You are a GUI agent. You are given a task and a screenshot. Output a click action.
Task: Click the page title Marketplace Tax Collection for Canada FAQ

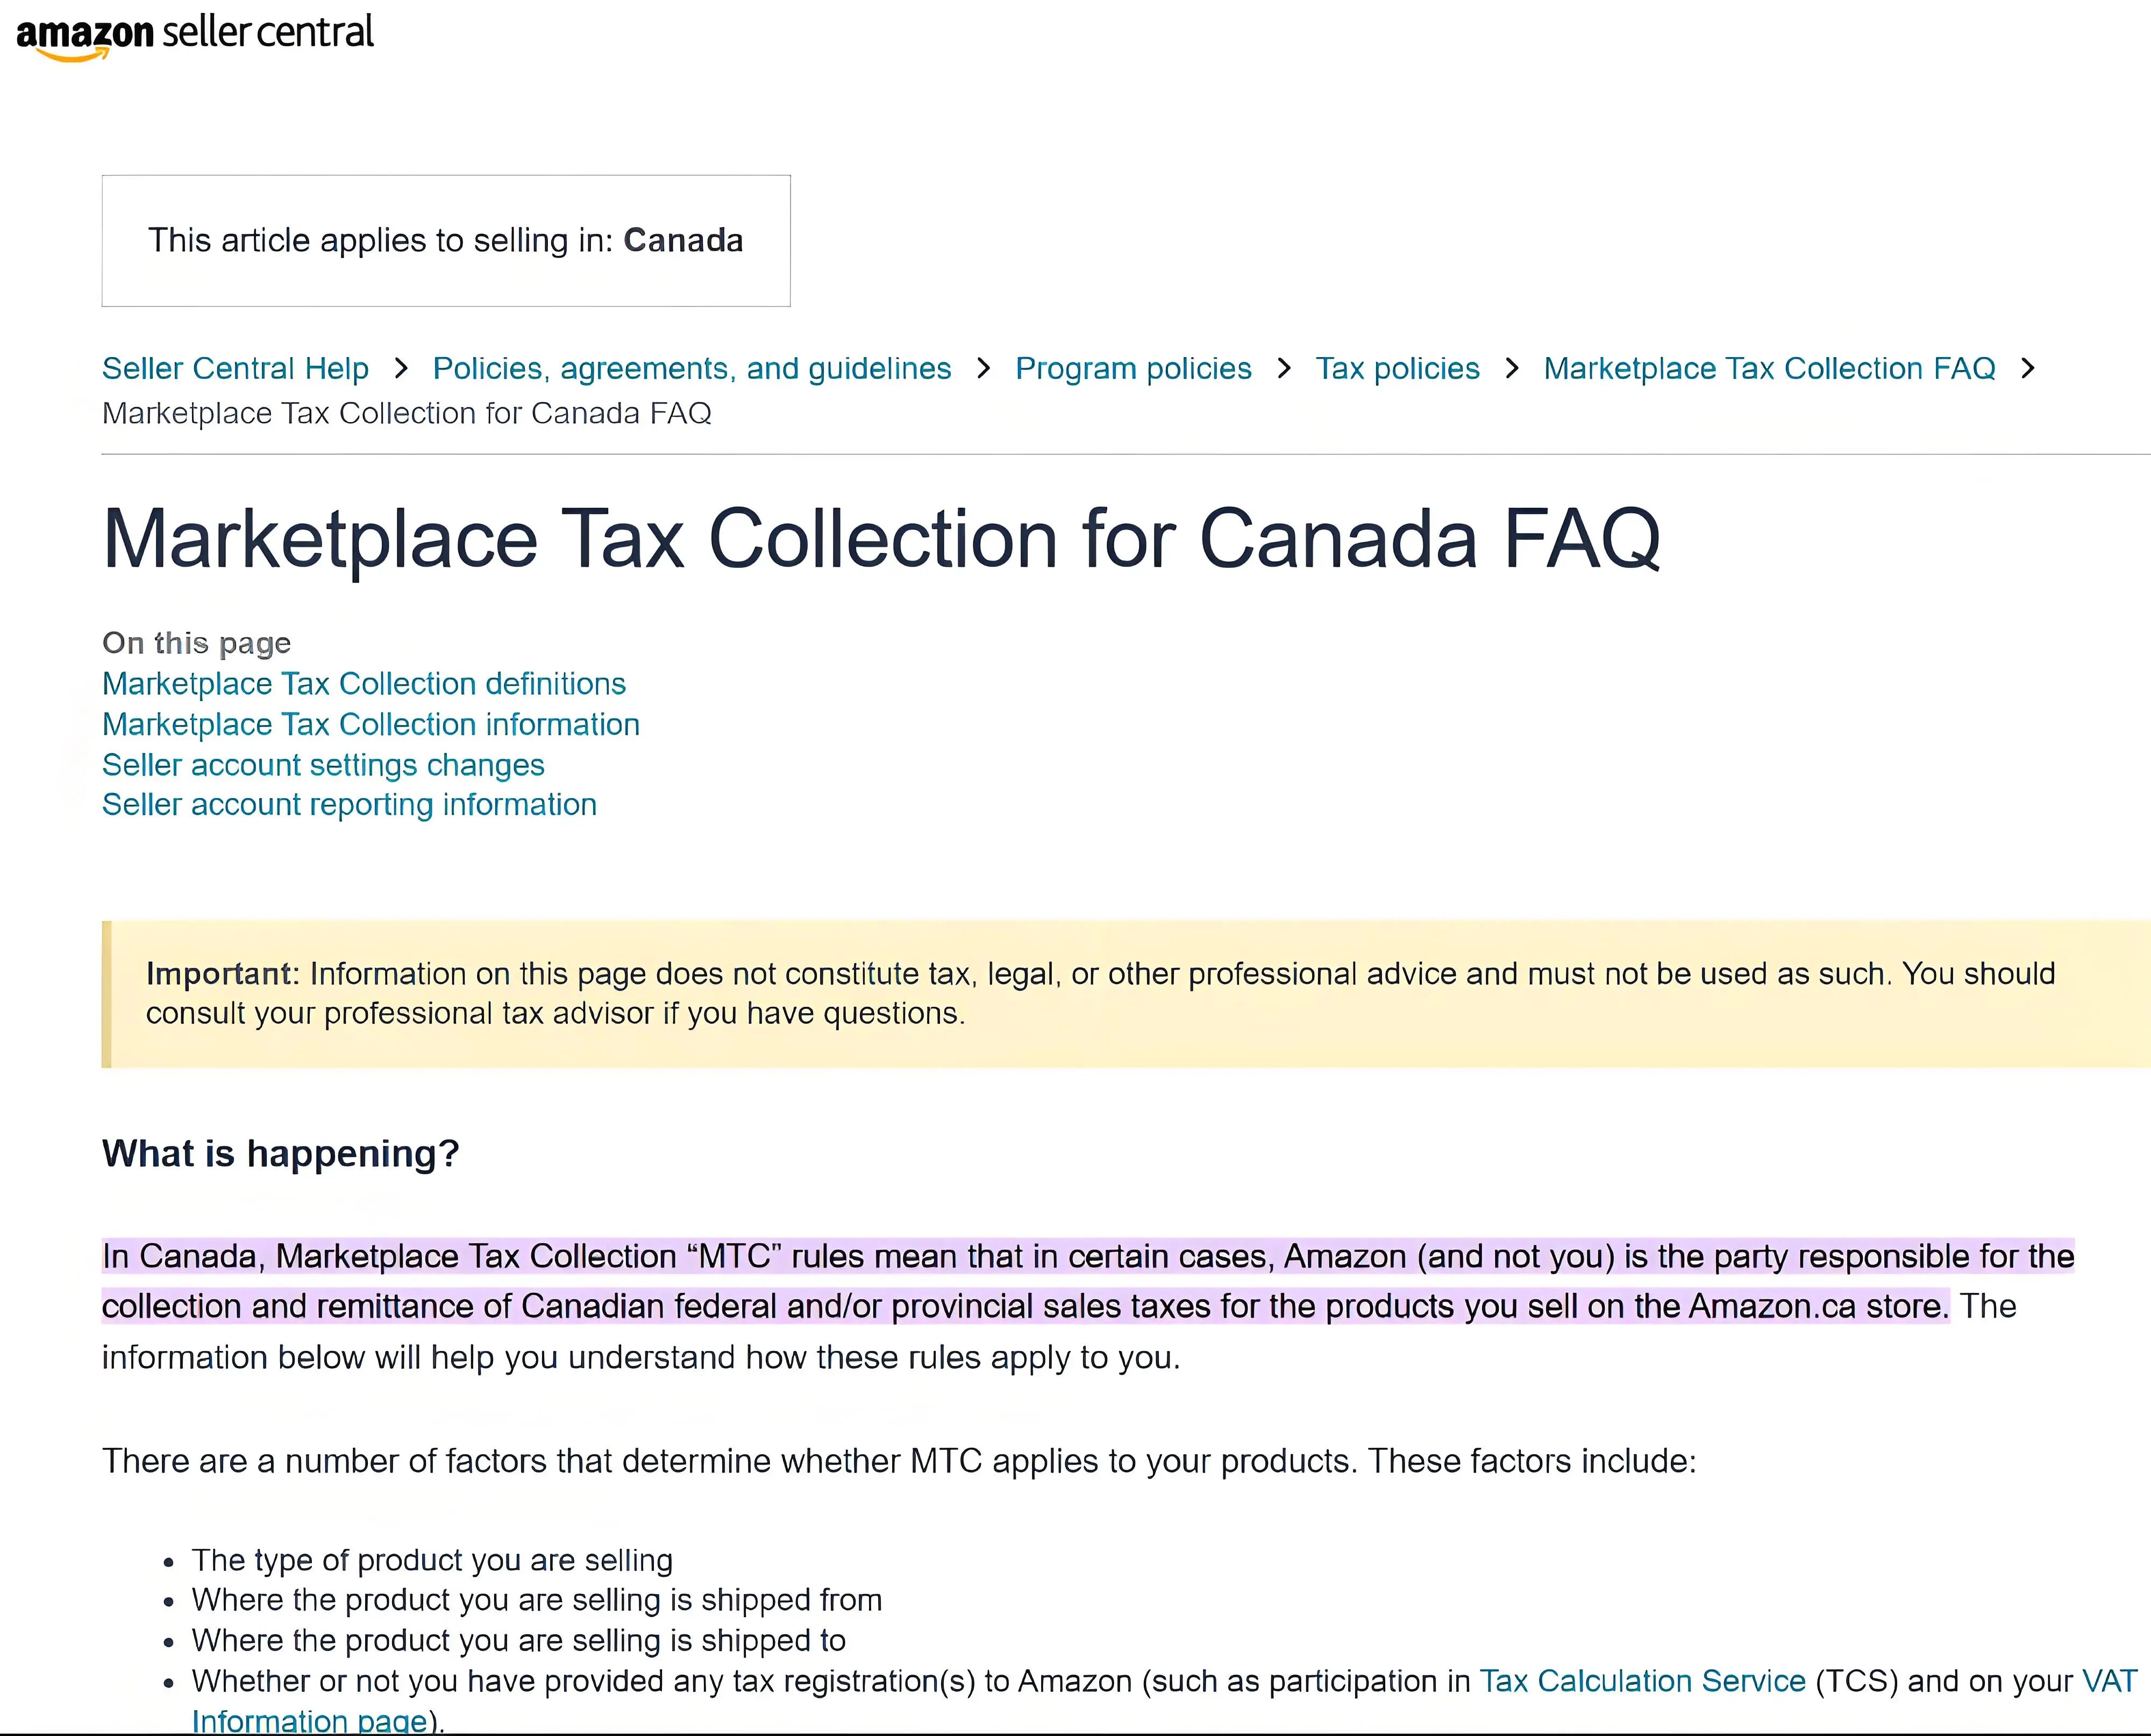pos(881,539)
